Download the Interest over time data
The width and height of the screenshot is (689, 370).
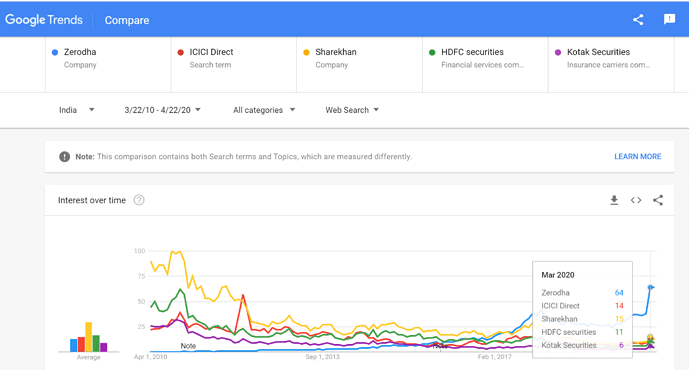pos(614,200)
